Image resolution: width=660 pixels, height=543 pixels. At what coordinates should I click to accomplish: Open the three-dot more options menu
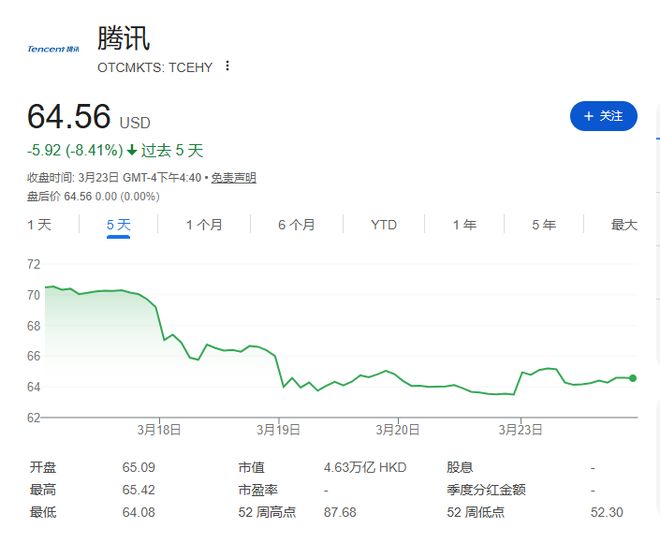(228, 66)
